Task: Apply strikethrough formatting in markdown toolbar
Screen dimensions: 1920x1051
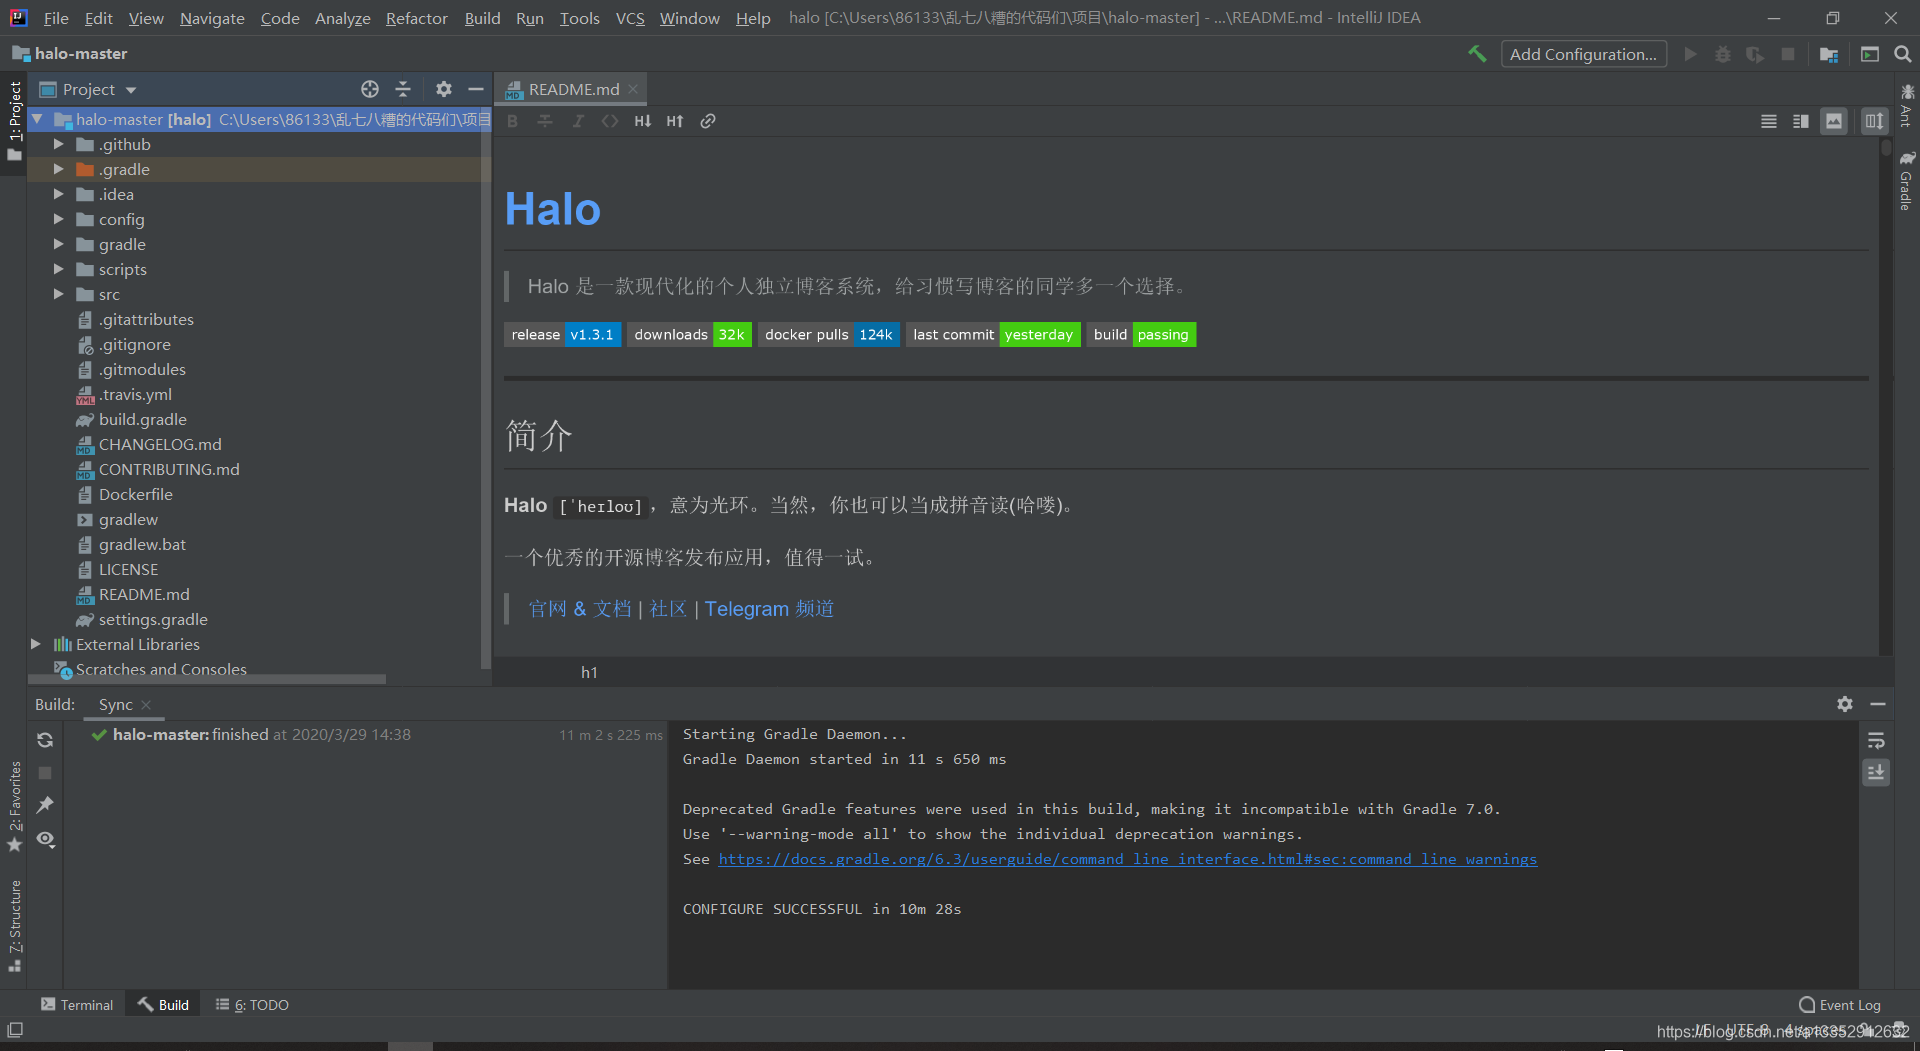Action: 545,121
